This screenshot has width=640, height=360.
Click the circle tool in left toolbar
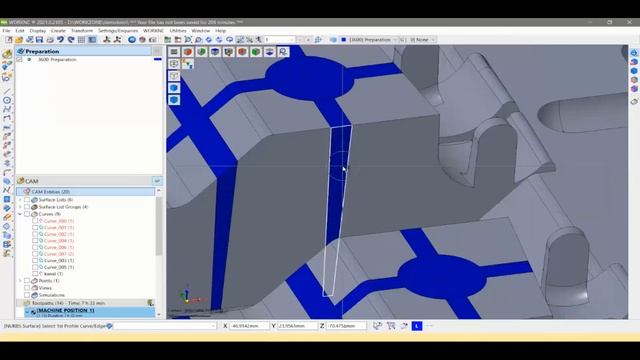pyautogui.click(x=7, y=100)
